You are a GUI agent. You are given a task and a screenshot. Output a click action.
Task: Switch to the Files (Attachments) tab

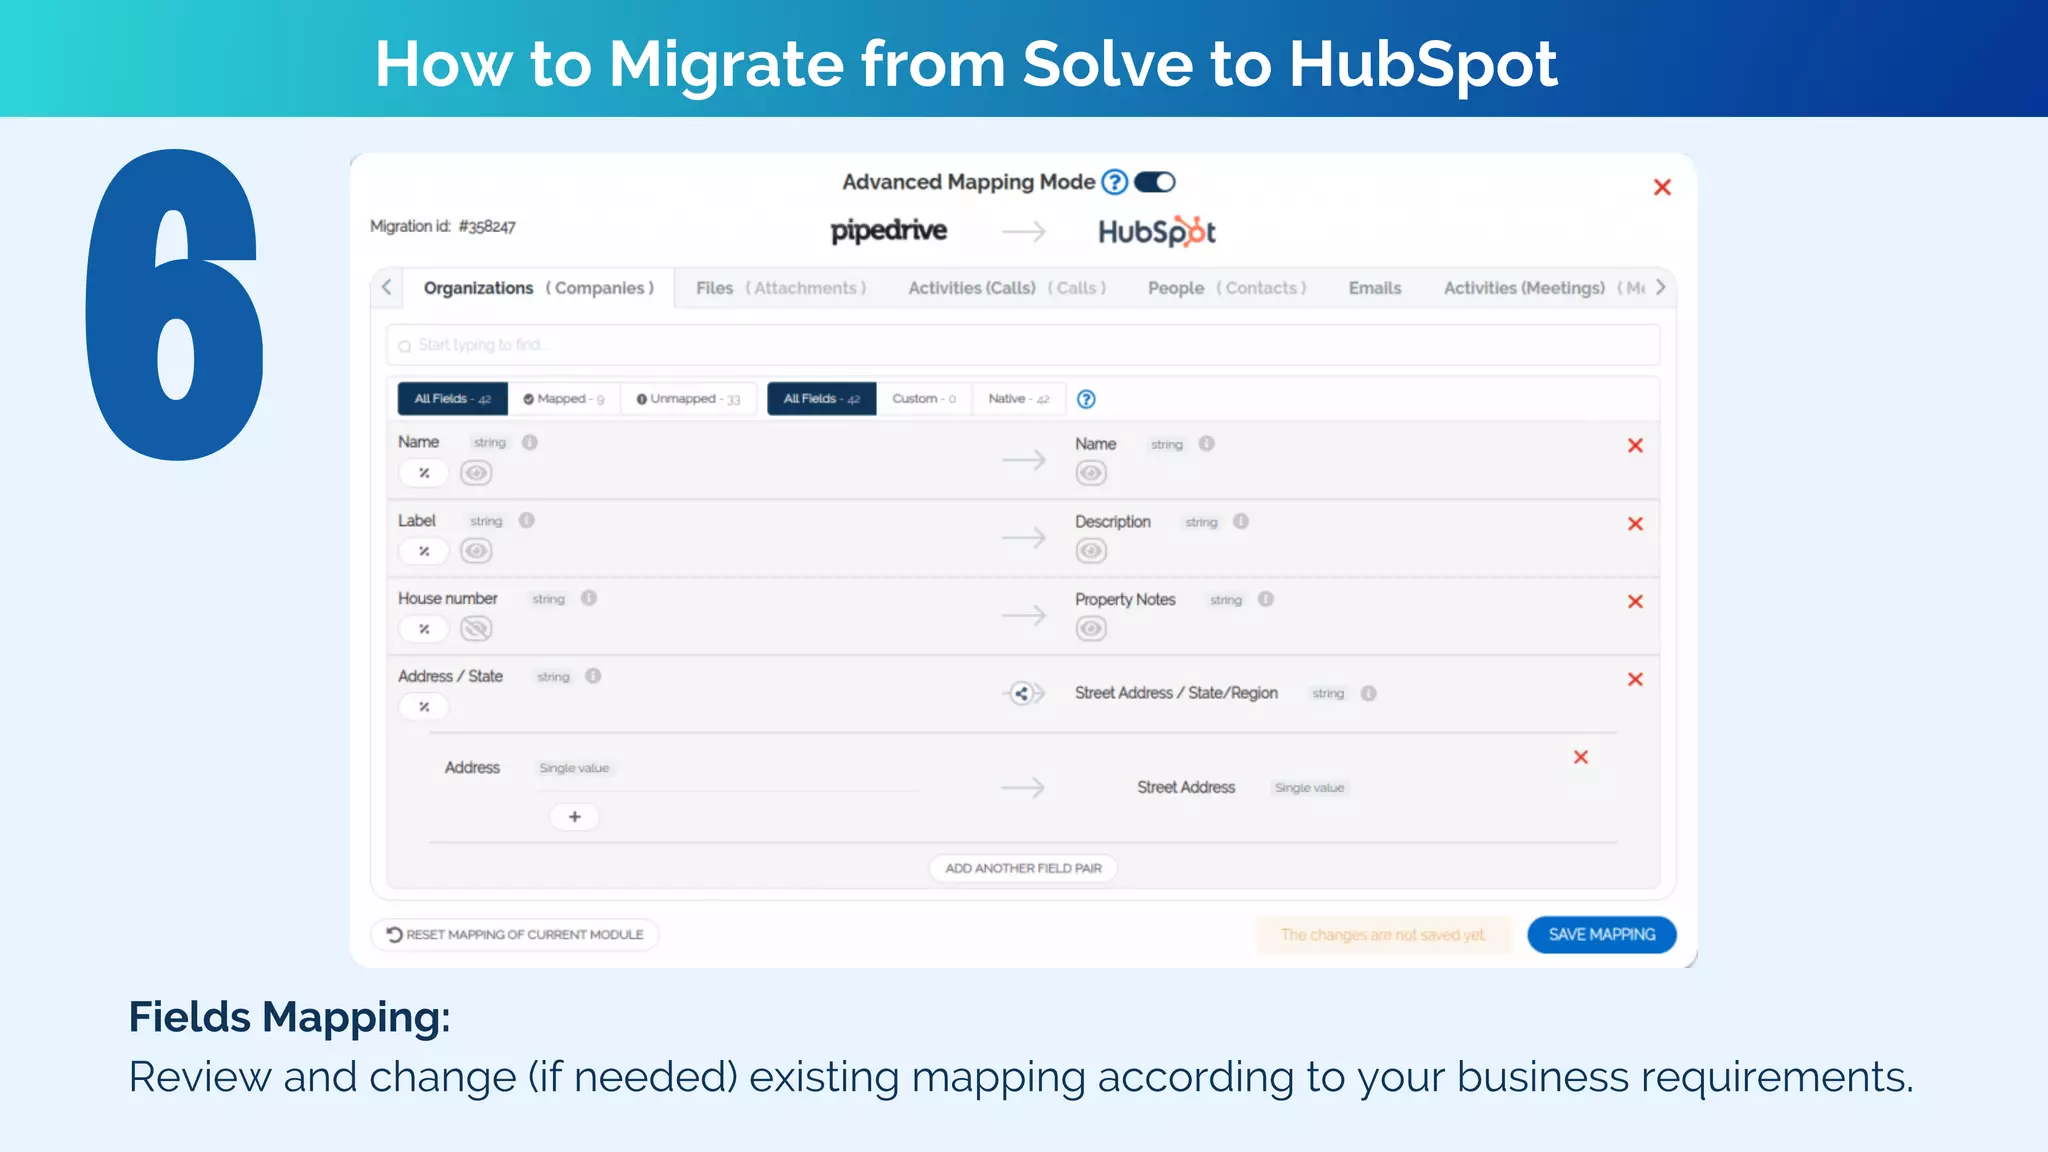point(781,288)
